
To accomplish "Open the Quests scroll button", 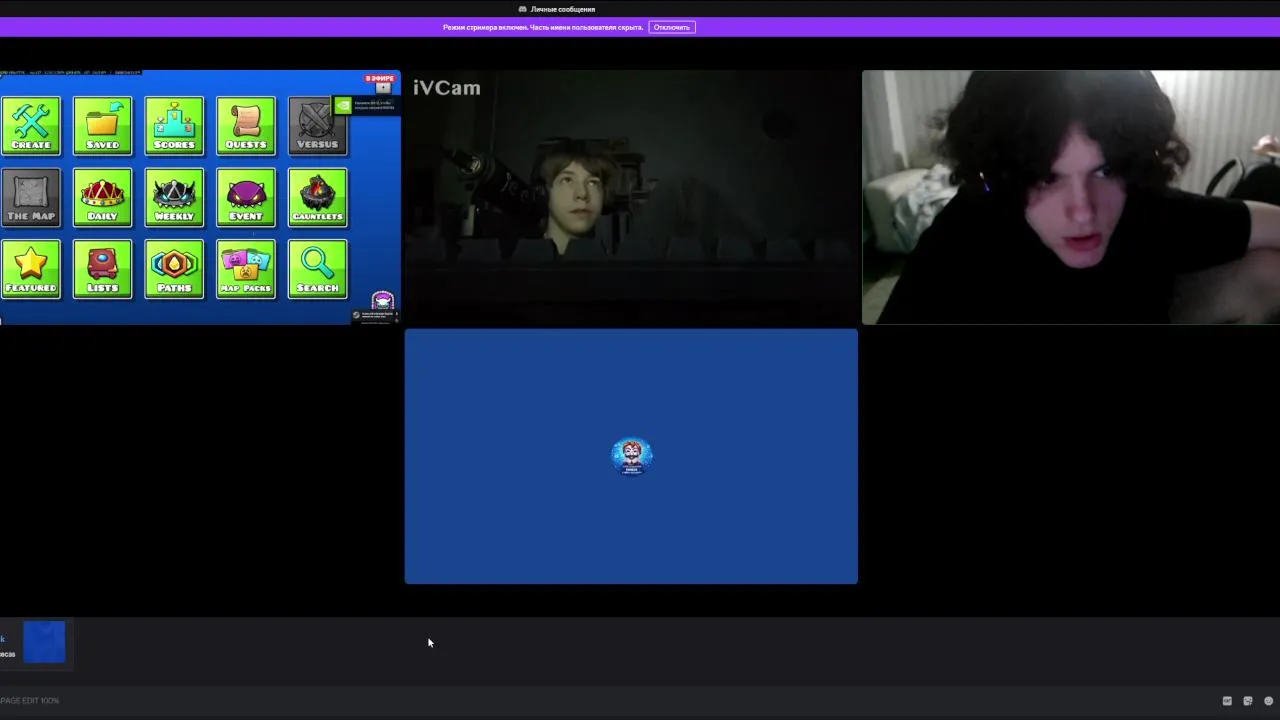I will (246, 125).
